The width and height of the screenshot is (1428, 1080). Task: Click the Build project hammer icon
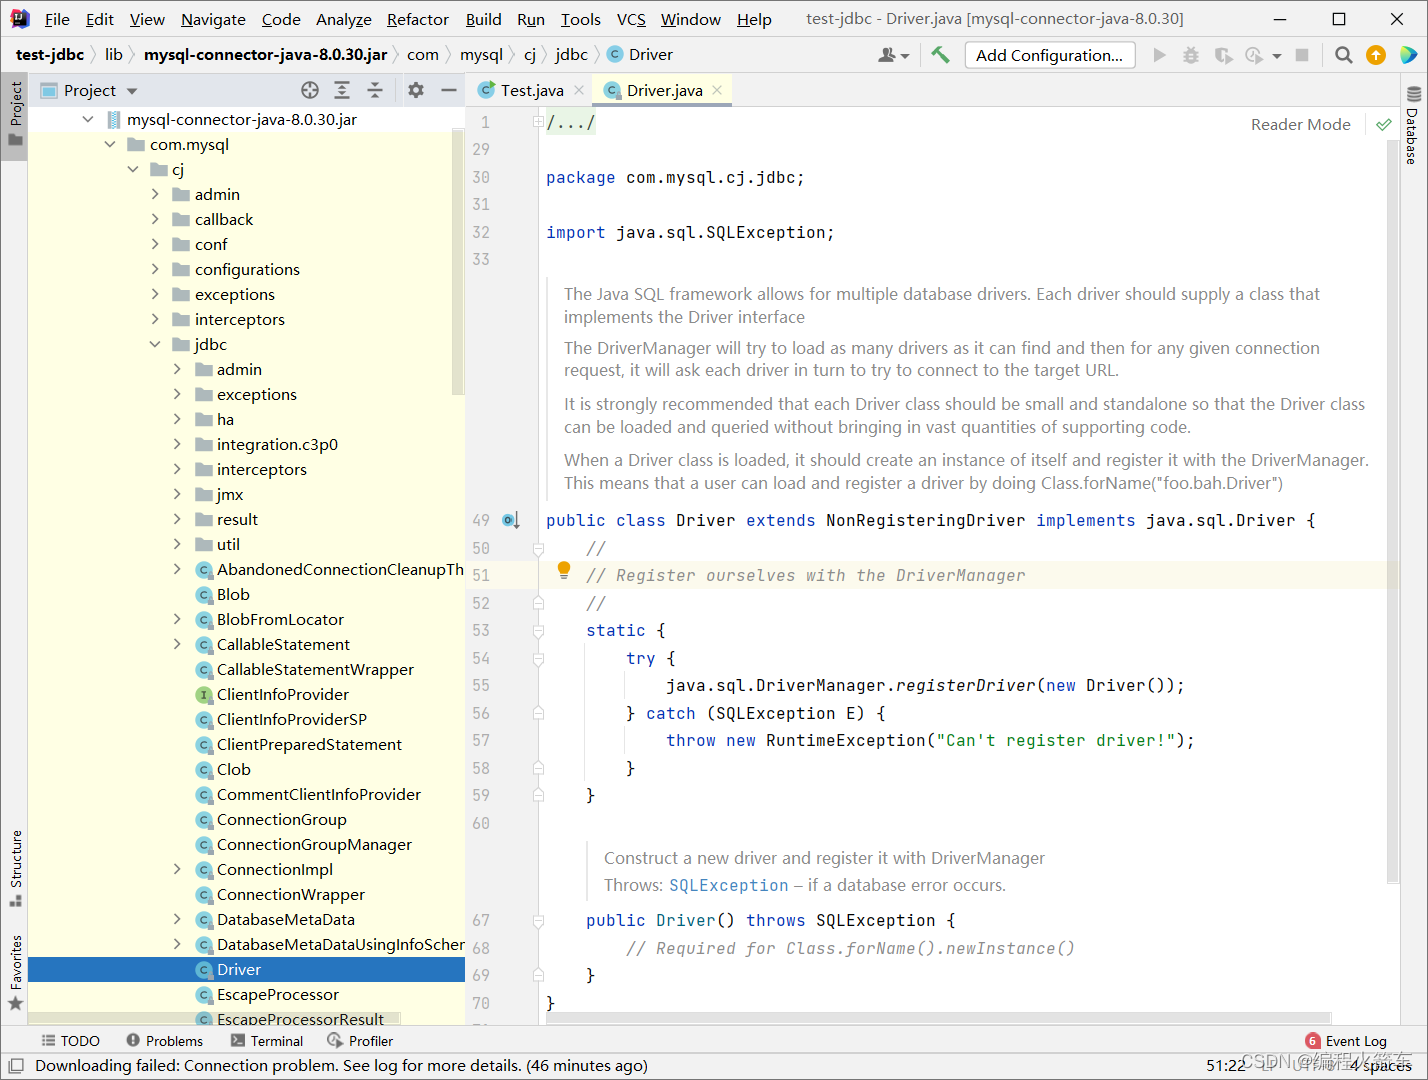940,55
